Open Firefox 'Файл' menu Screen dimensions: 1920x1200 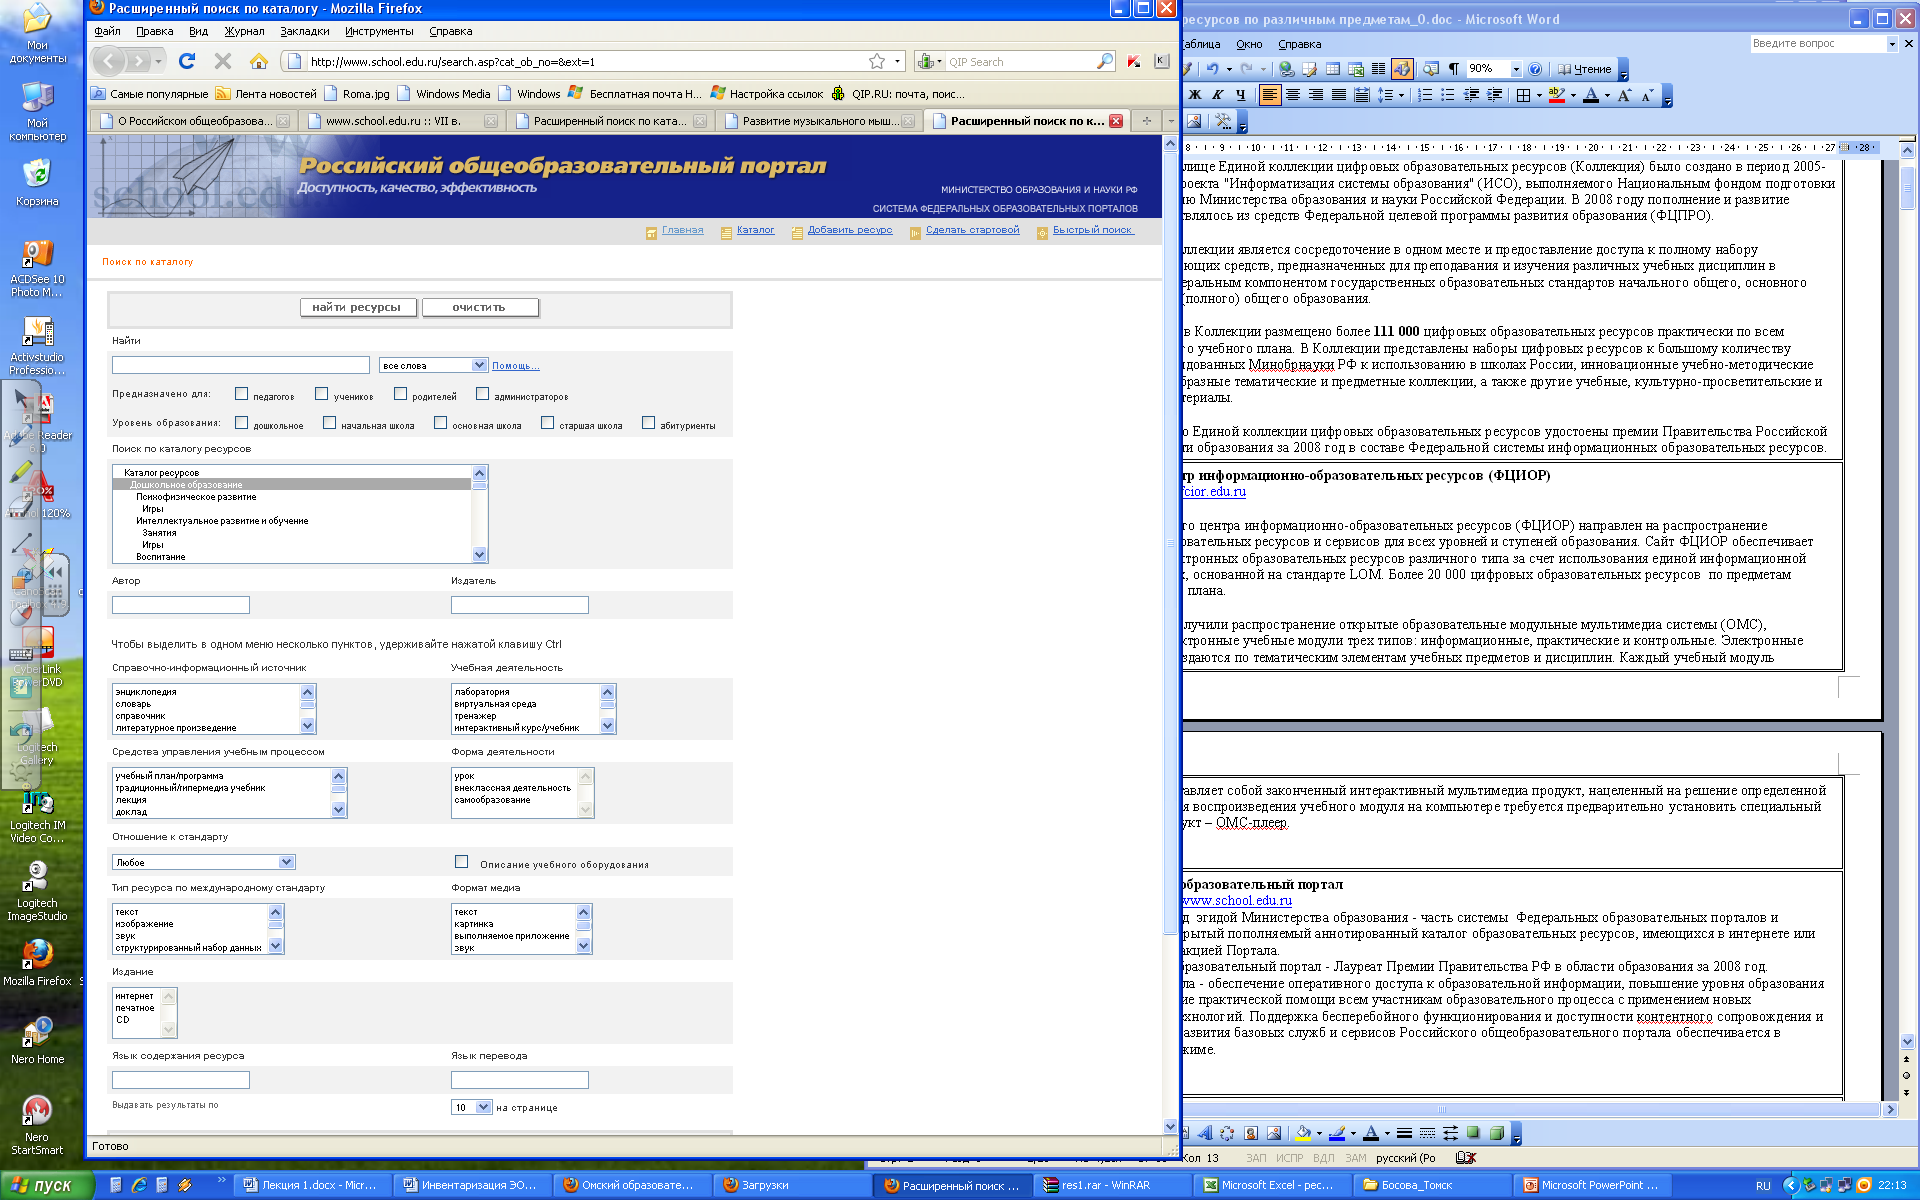(107, 31)
